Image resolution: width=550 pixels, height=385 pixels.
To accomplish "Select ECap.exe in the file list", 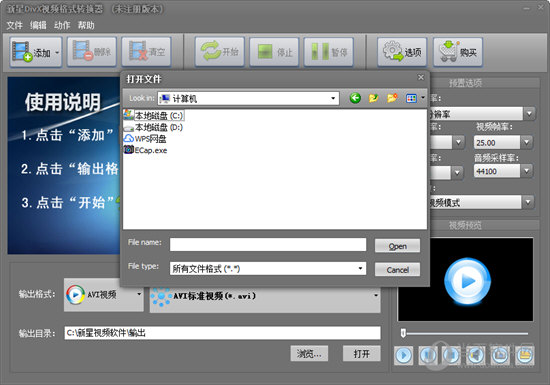I will (145, 150).
